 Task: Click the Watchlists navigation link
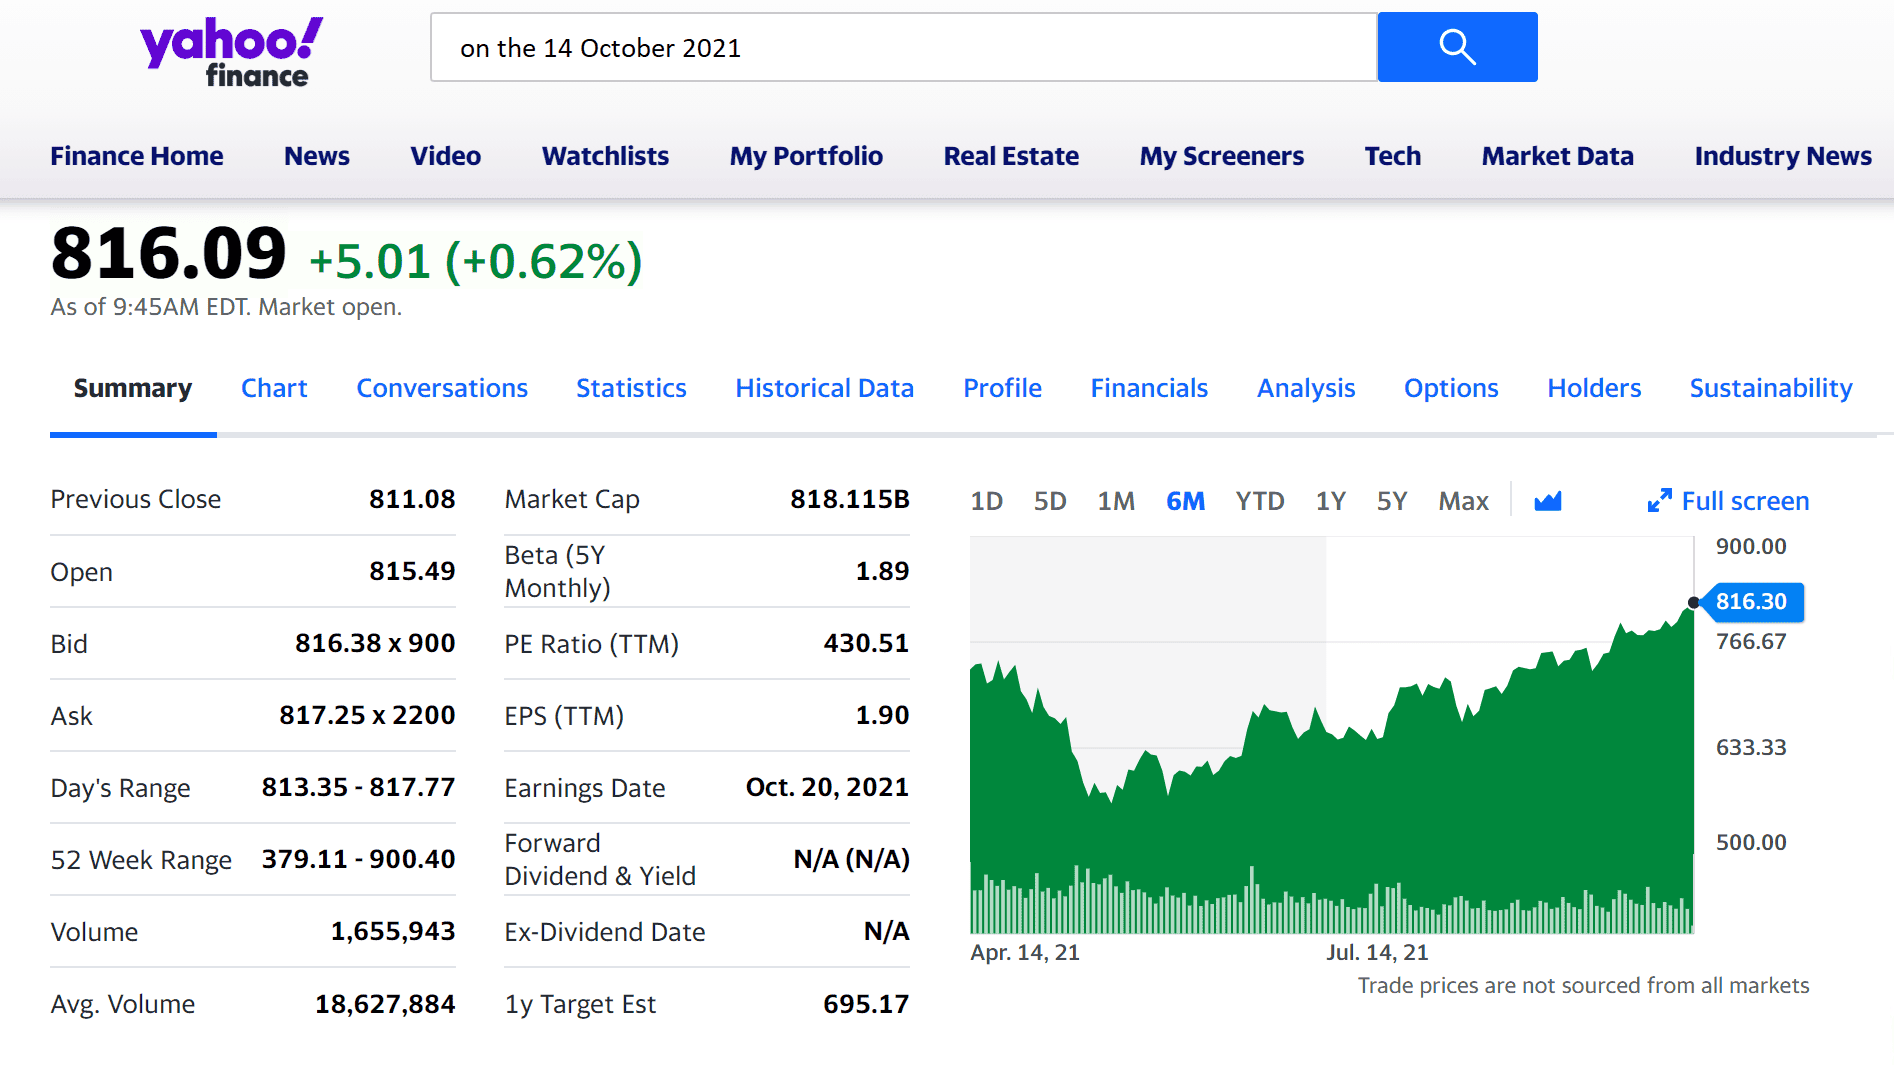[x=605, y=156]
